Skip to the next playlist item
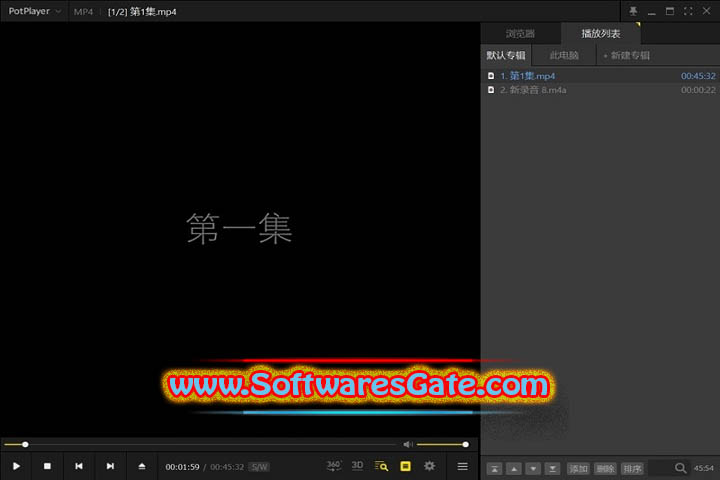This screenshot has height=480, width=720. [110, 466]
